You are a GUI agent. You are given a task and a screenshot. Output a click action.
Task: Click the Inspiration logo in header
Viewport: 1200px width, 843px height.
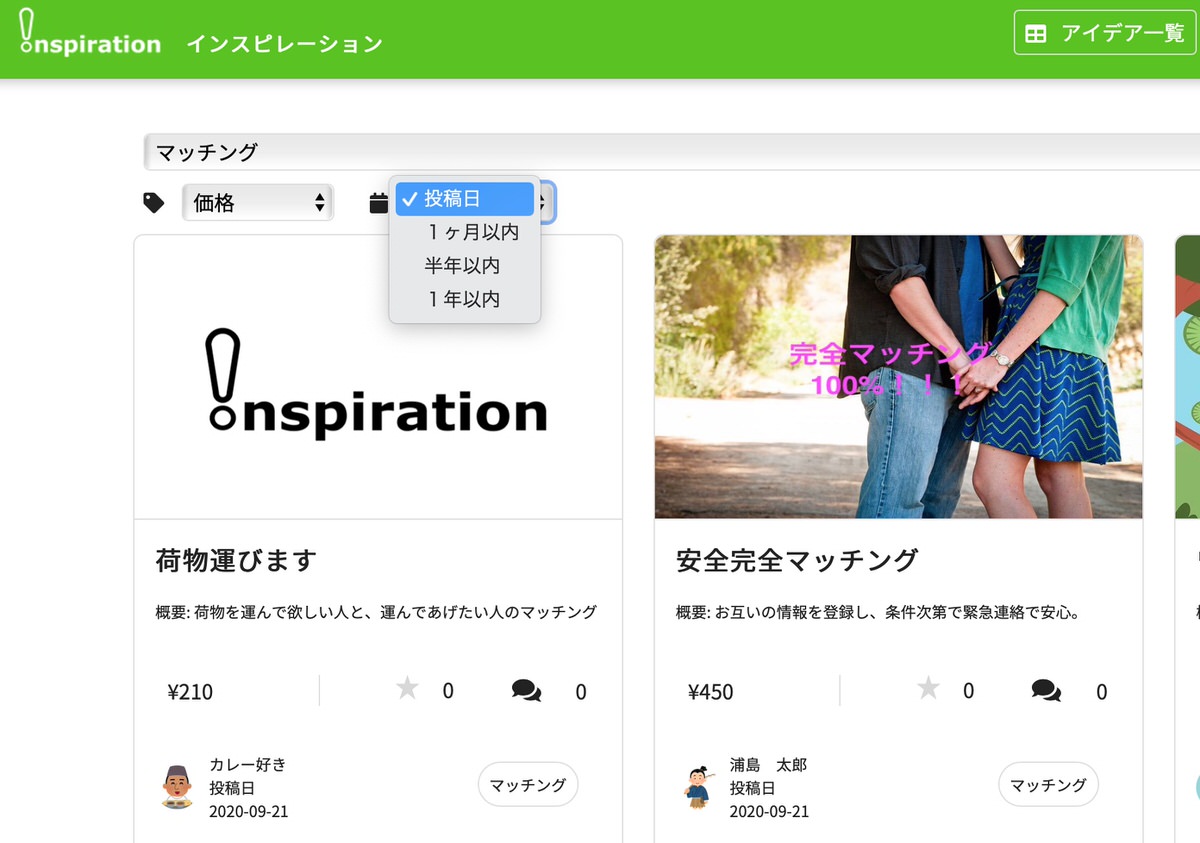point(90,32)
